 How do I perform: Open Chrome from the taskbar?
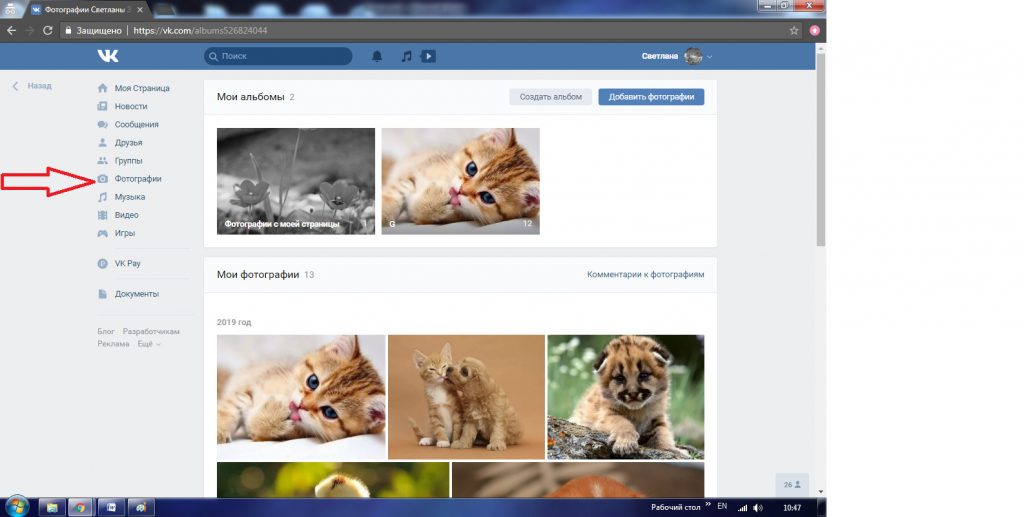(80, 507)
